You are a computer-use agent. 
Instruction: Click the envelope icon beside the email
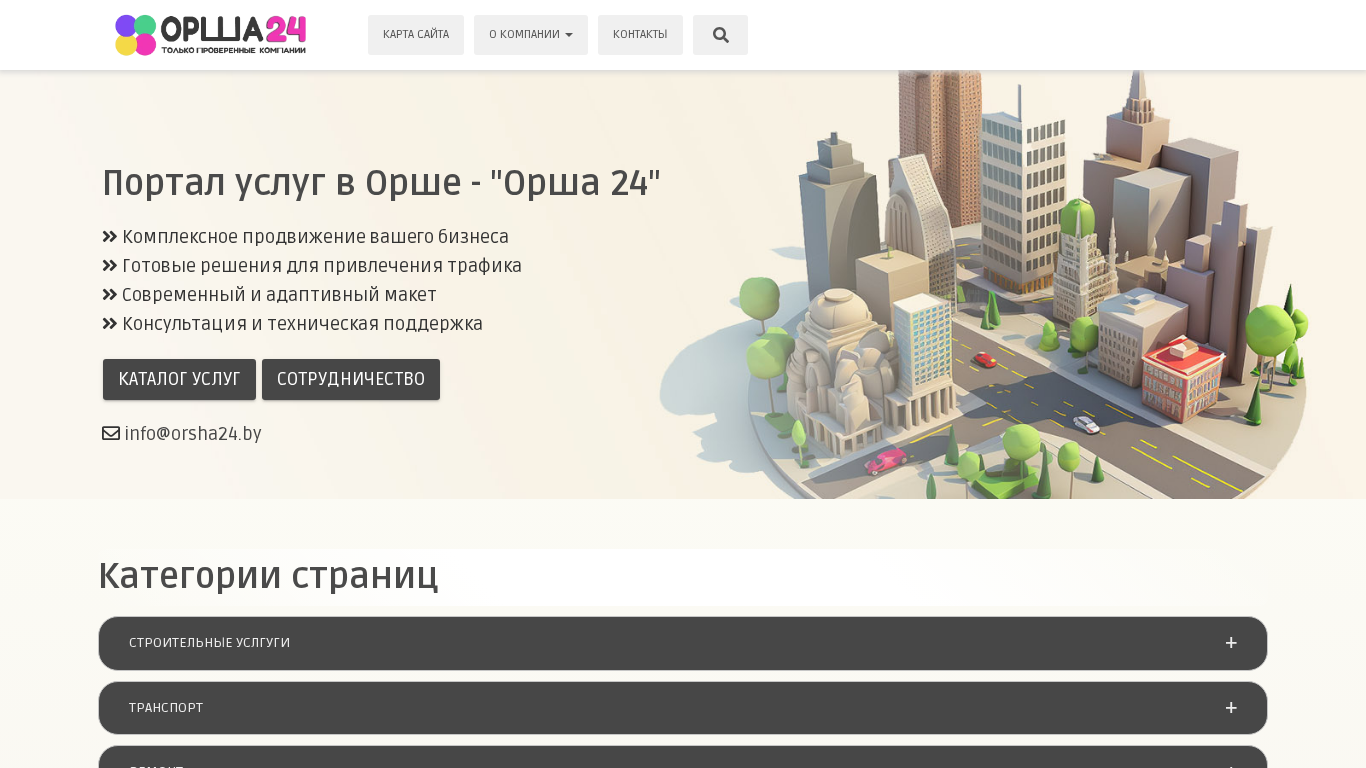111,434
